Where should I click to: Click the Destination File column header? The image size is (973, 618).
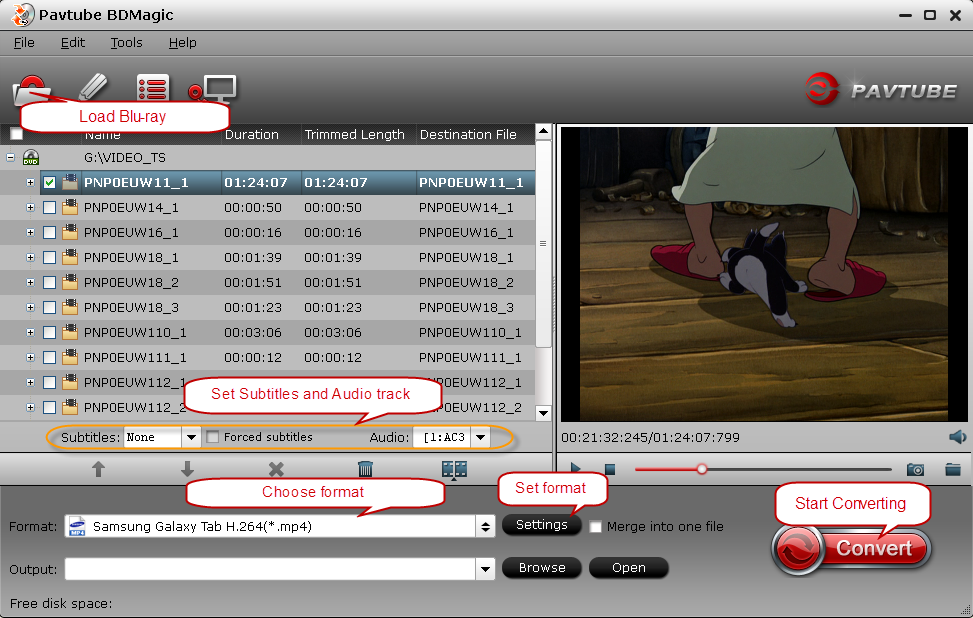[x=475, y=134]
